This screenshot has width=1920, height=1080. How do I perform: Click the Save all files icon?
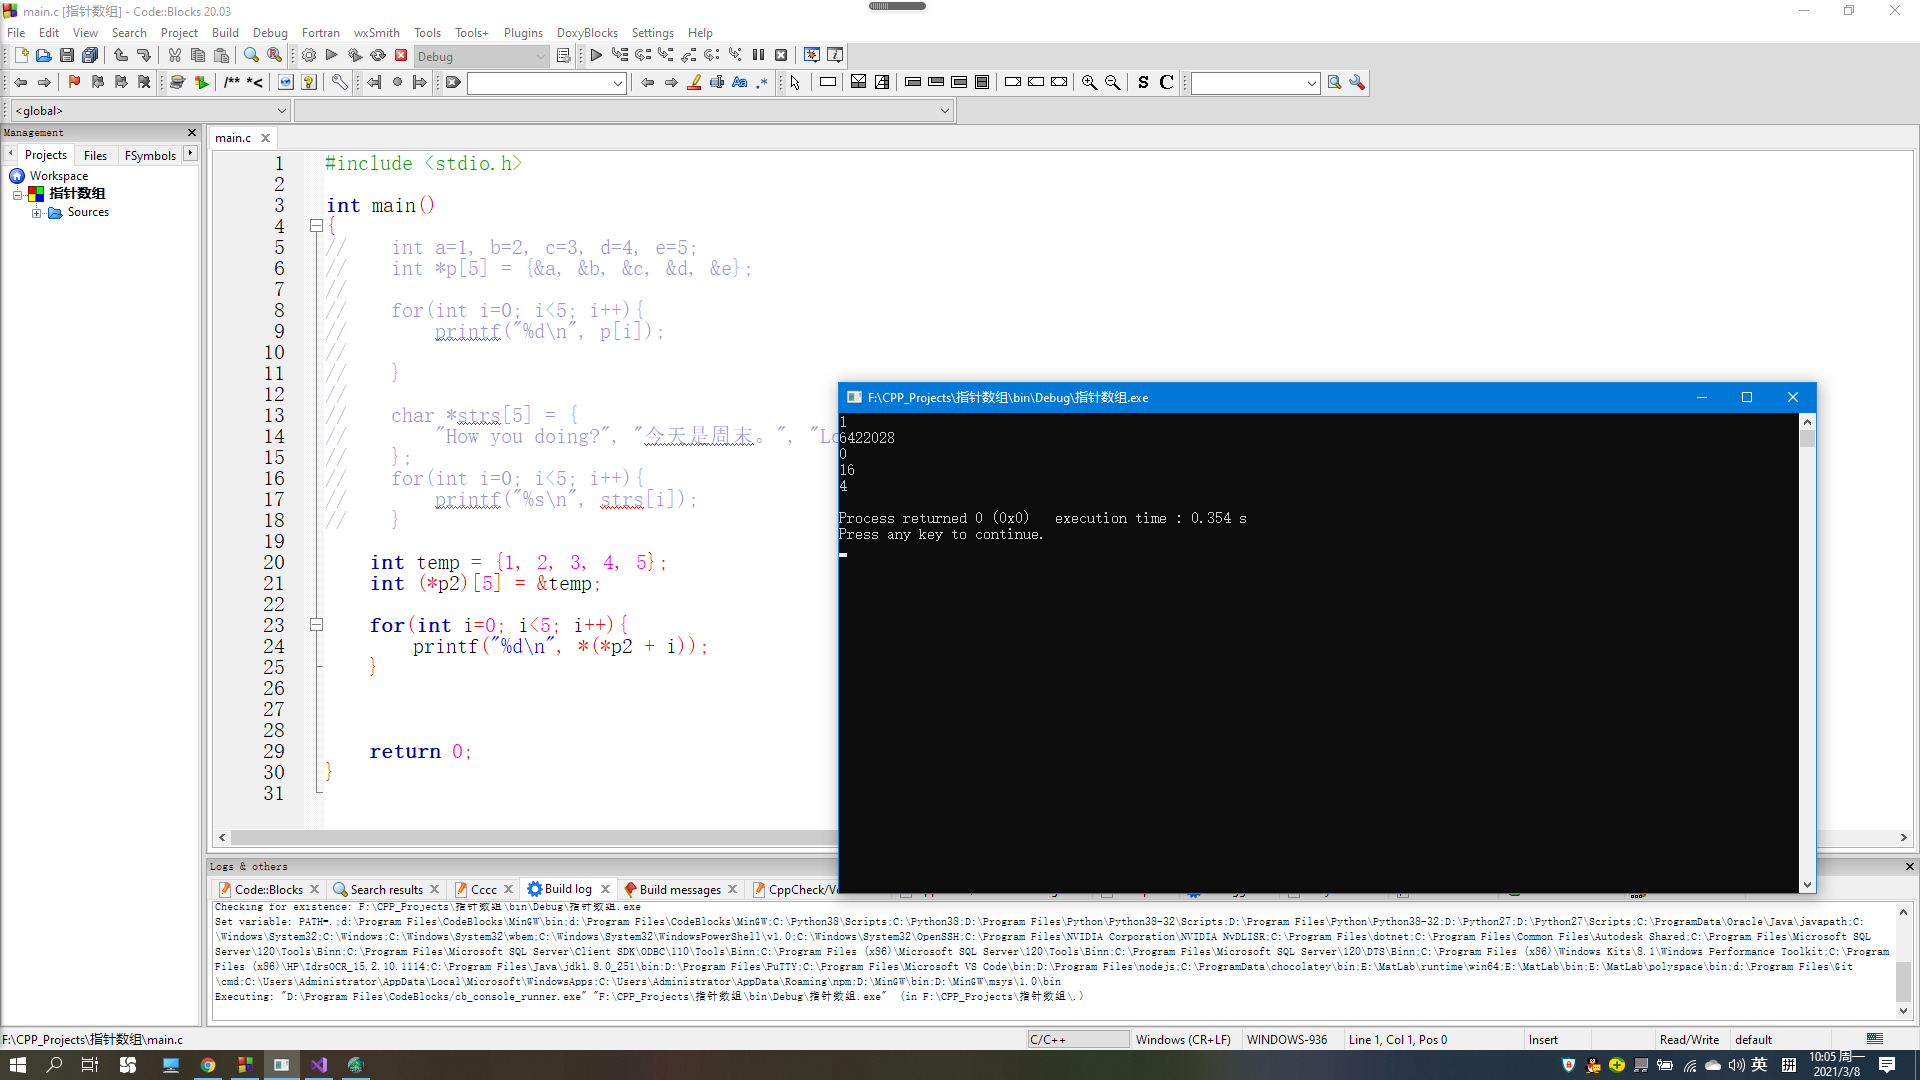click(90, 56)
